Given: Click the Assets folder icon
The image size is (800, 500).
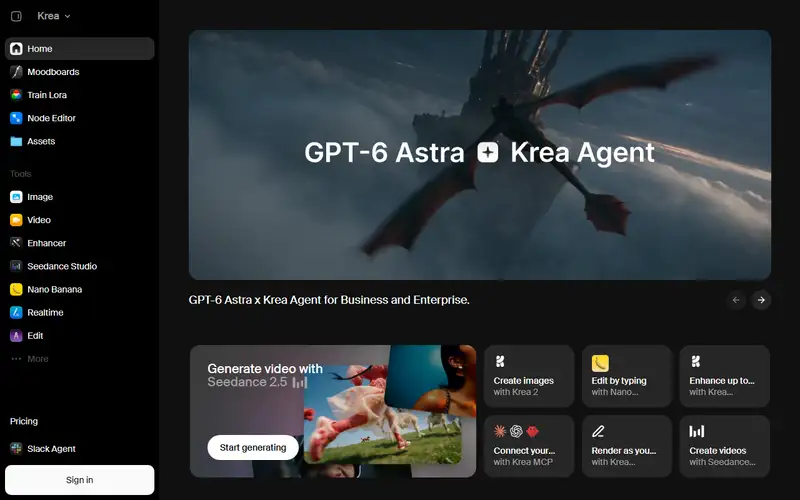Looking at the screenshot, I should 16,141.
